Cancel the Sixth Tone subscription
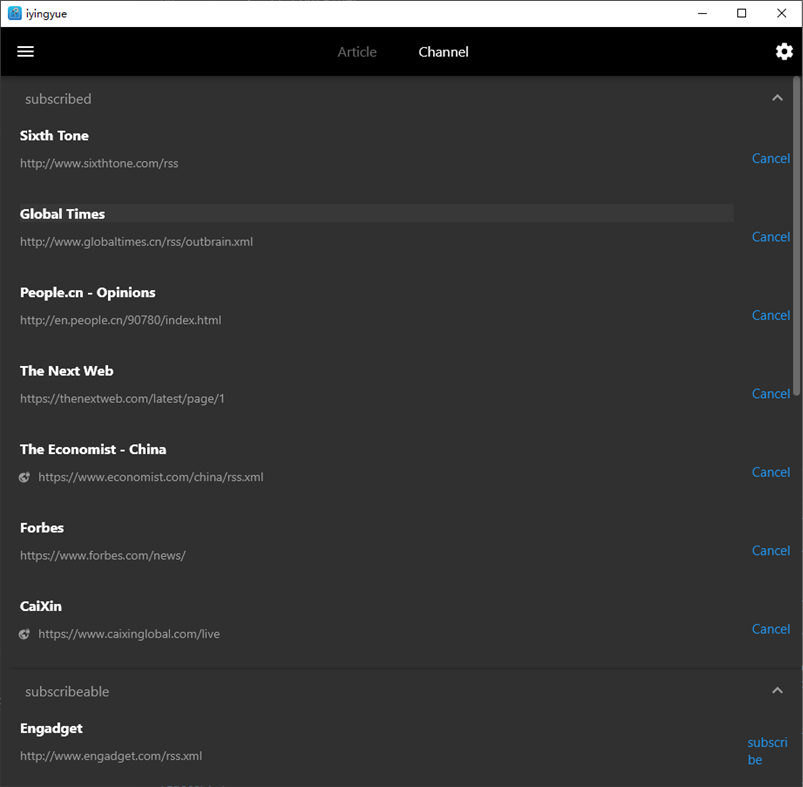Viewport: 803px width, 787px height. 771,158
